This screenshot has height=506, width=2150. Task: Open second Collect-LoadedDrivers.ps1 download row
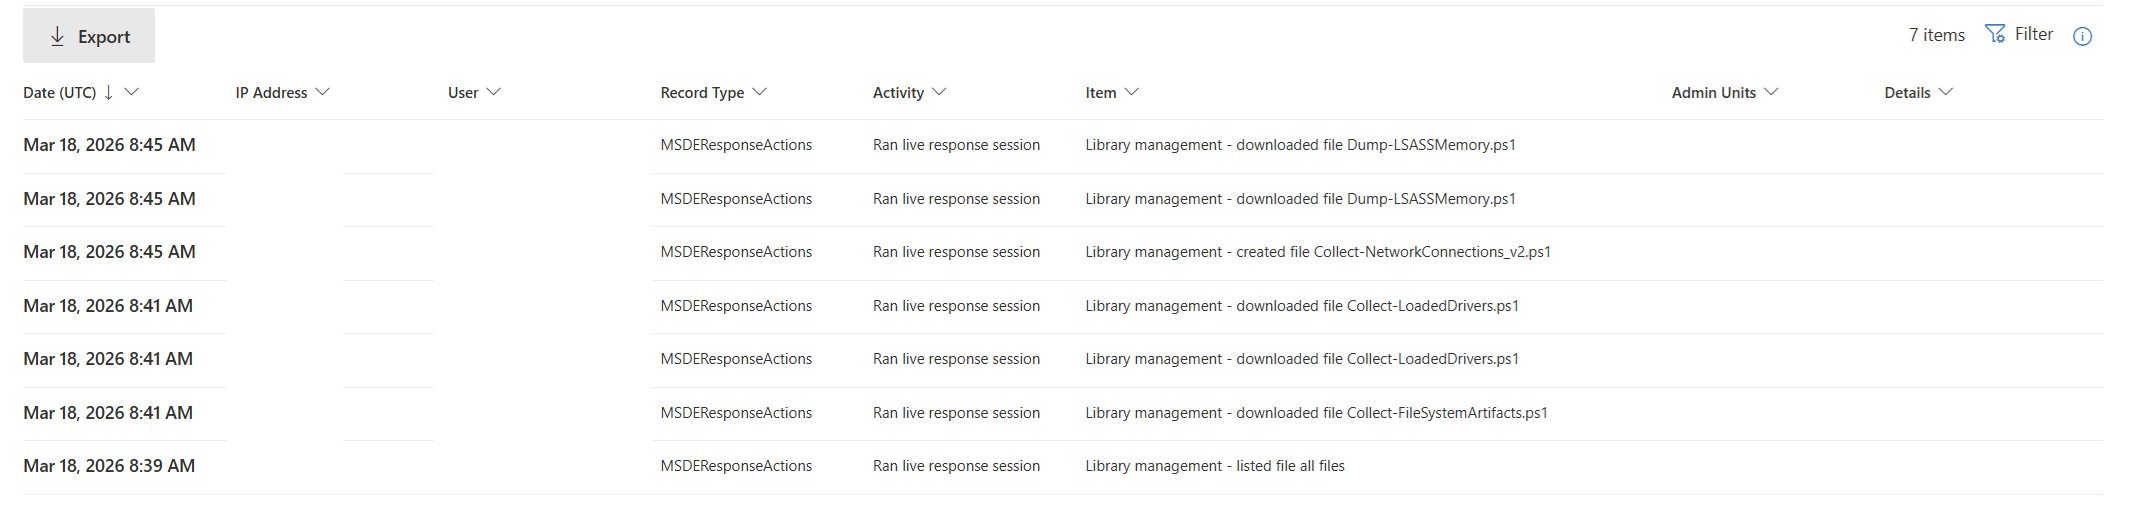(x=1301, y=359)
